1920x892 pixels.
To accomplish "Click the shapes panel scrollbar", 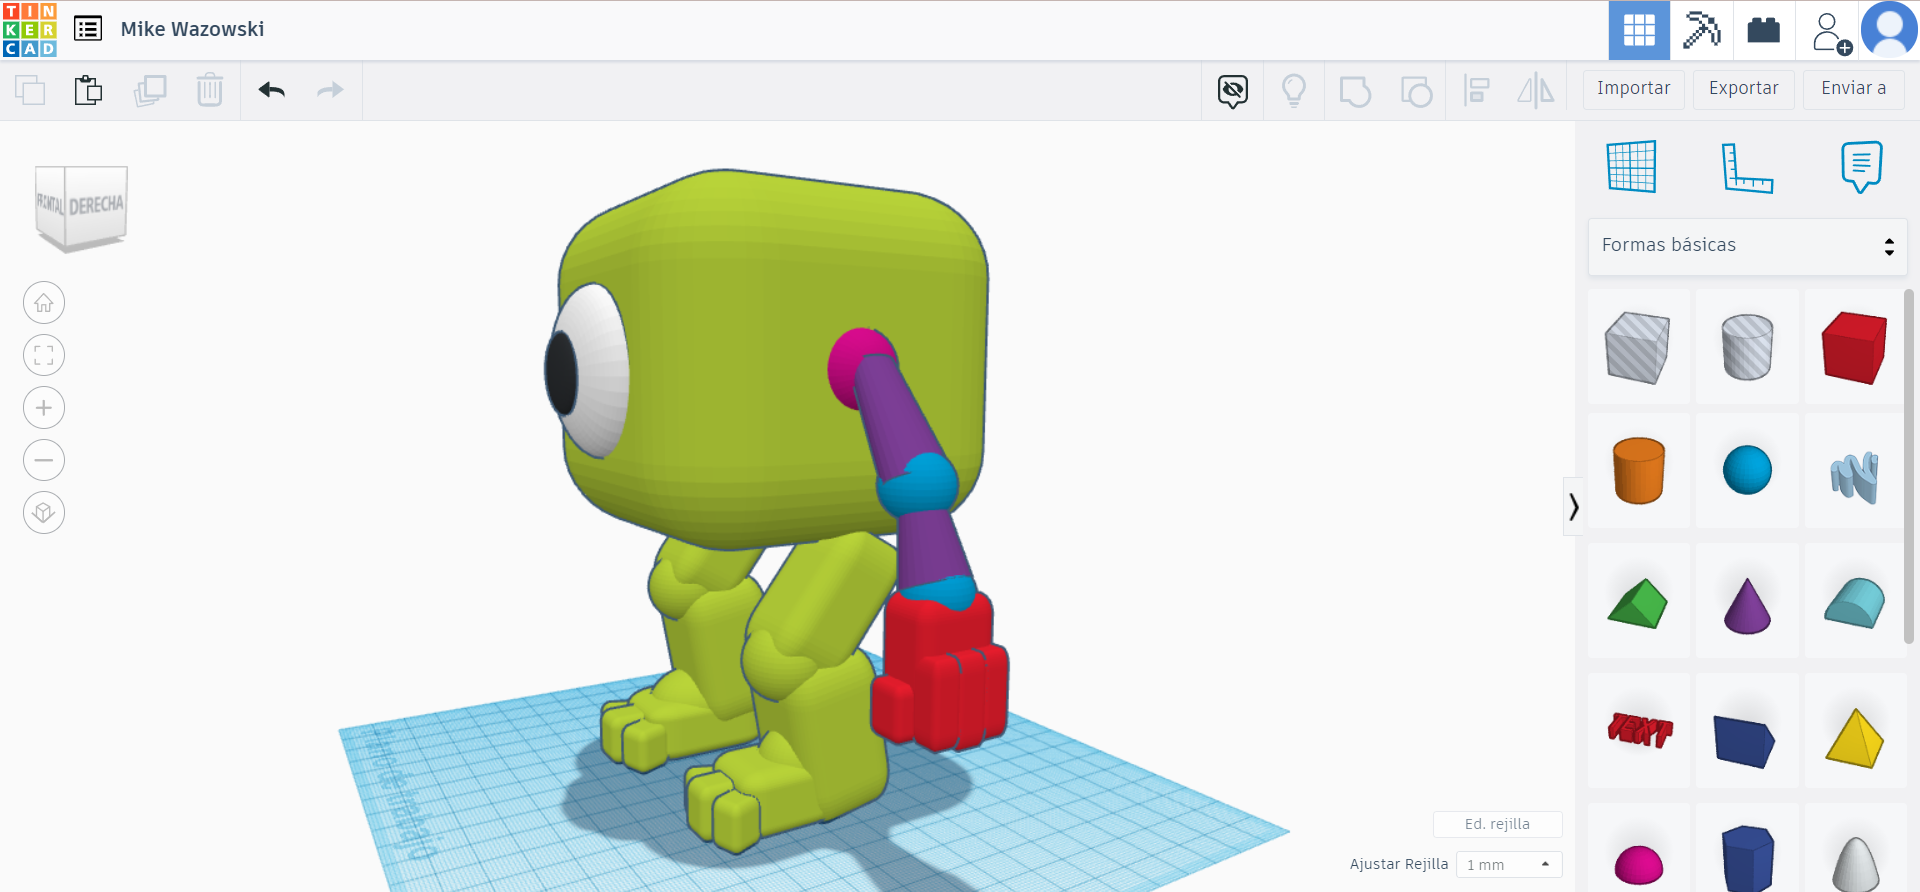I will [x=1909, y=467].
